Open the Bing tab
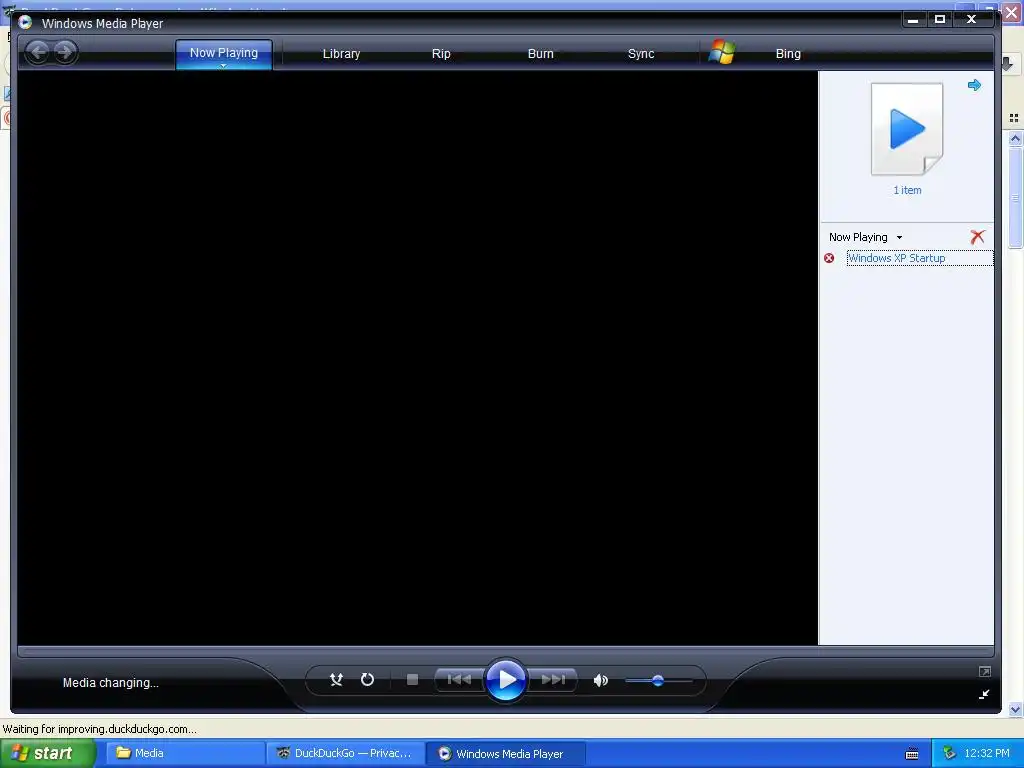This screenshot has width=1024, height=768. pyautogui.click(x=788, y=54)
